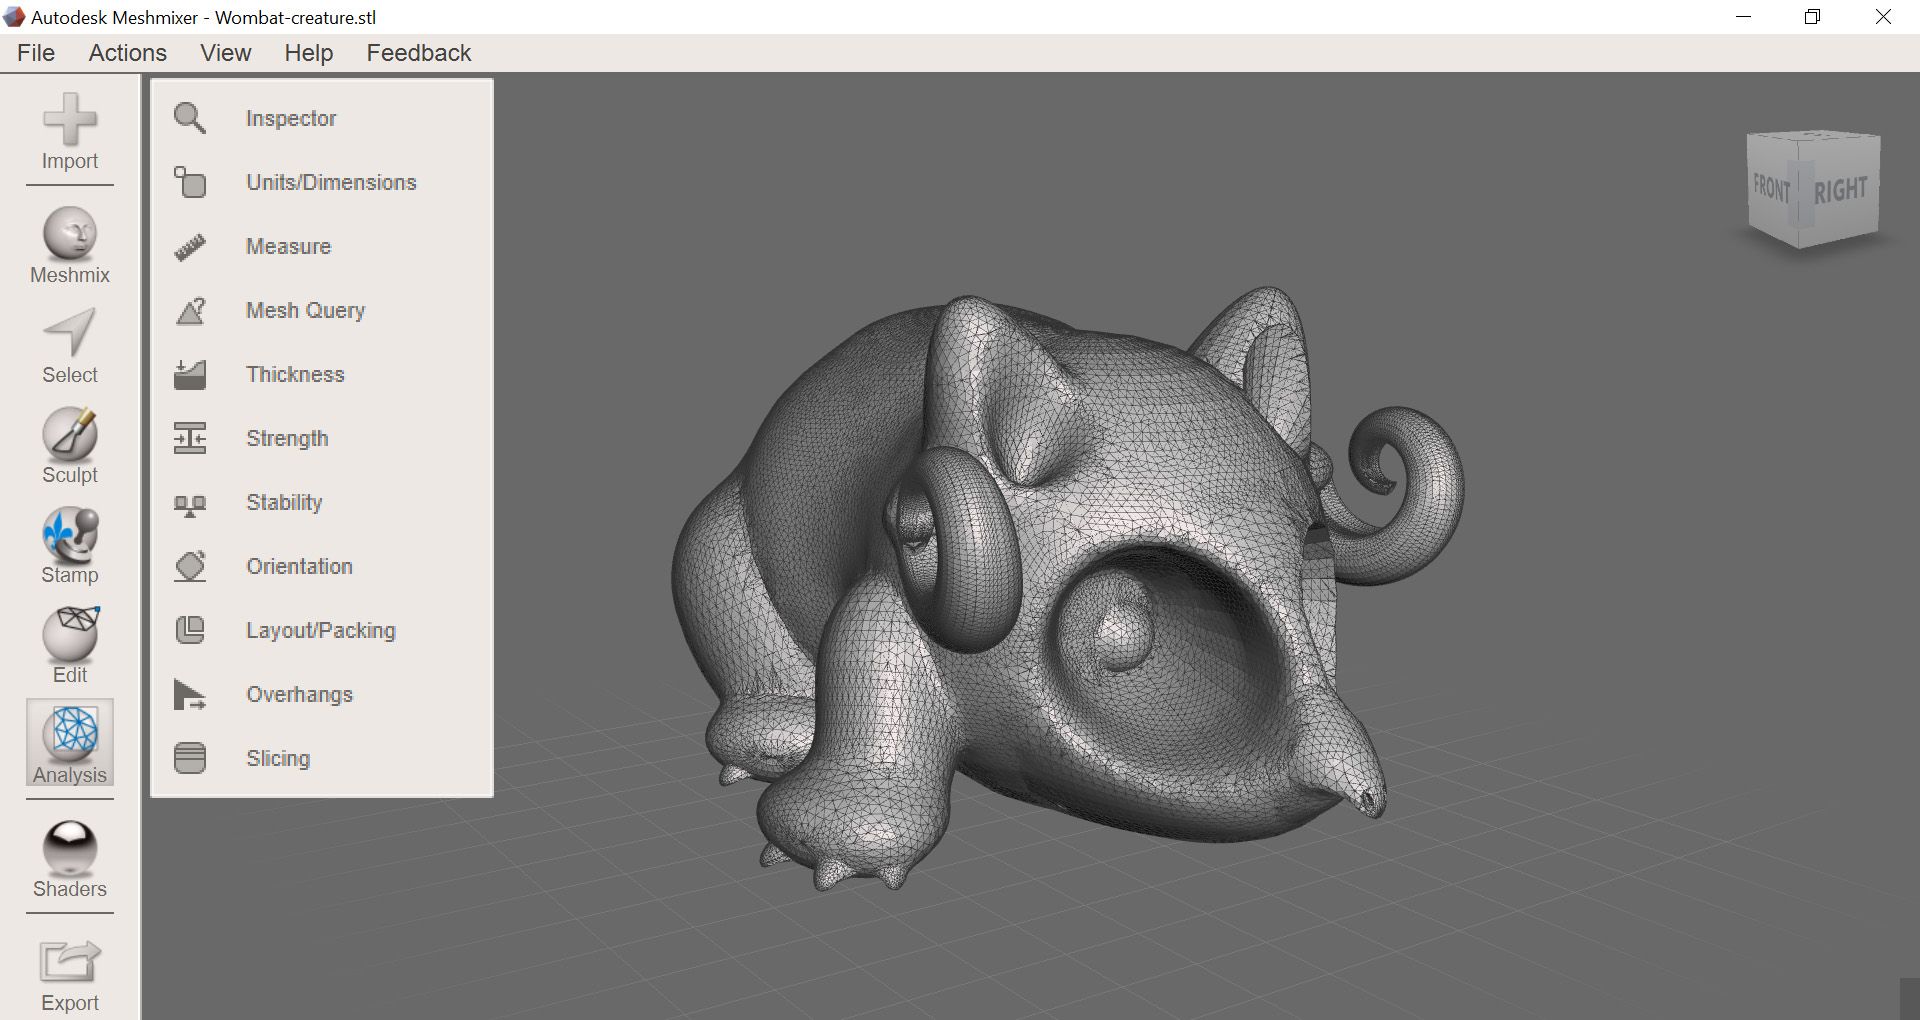Open the Slicing preview

pos(277,758)
